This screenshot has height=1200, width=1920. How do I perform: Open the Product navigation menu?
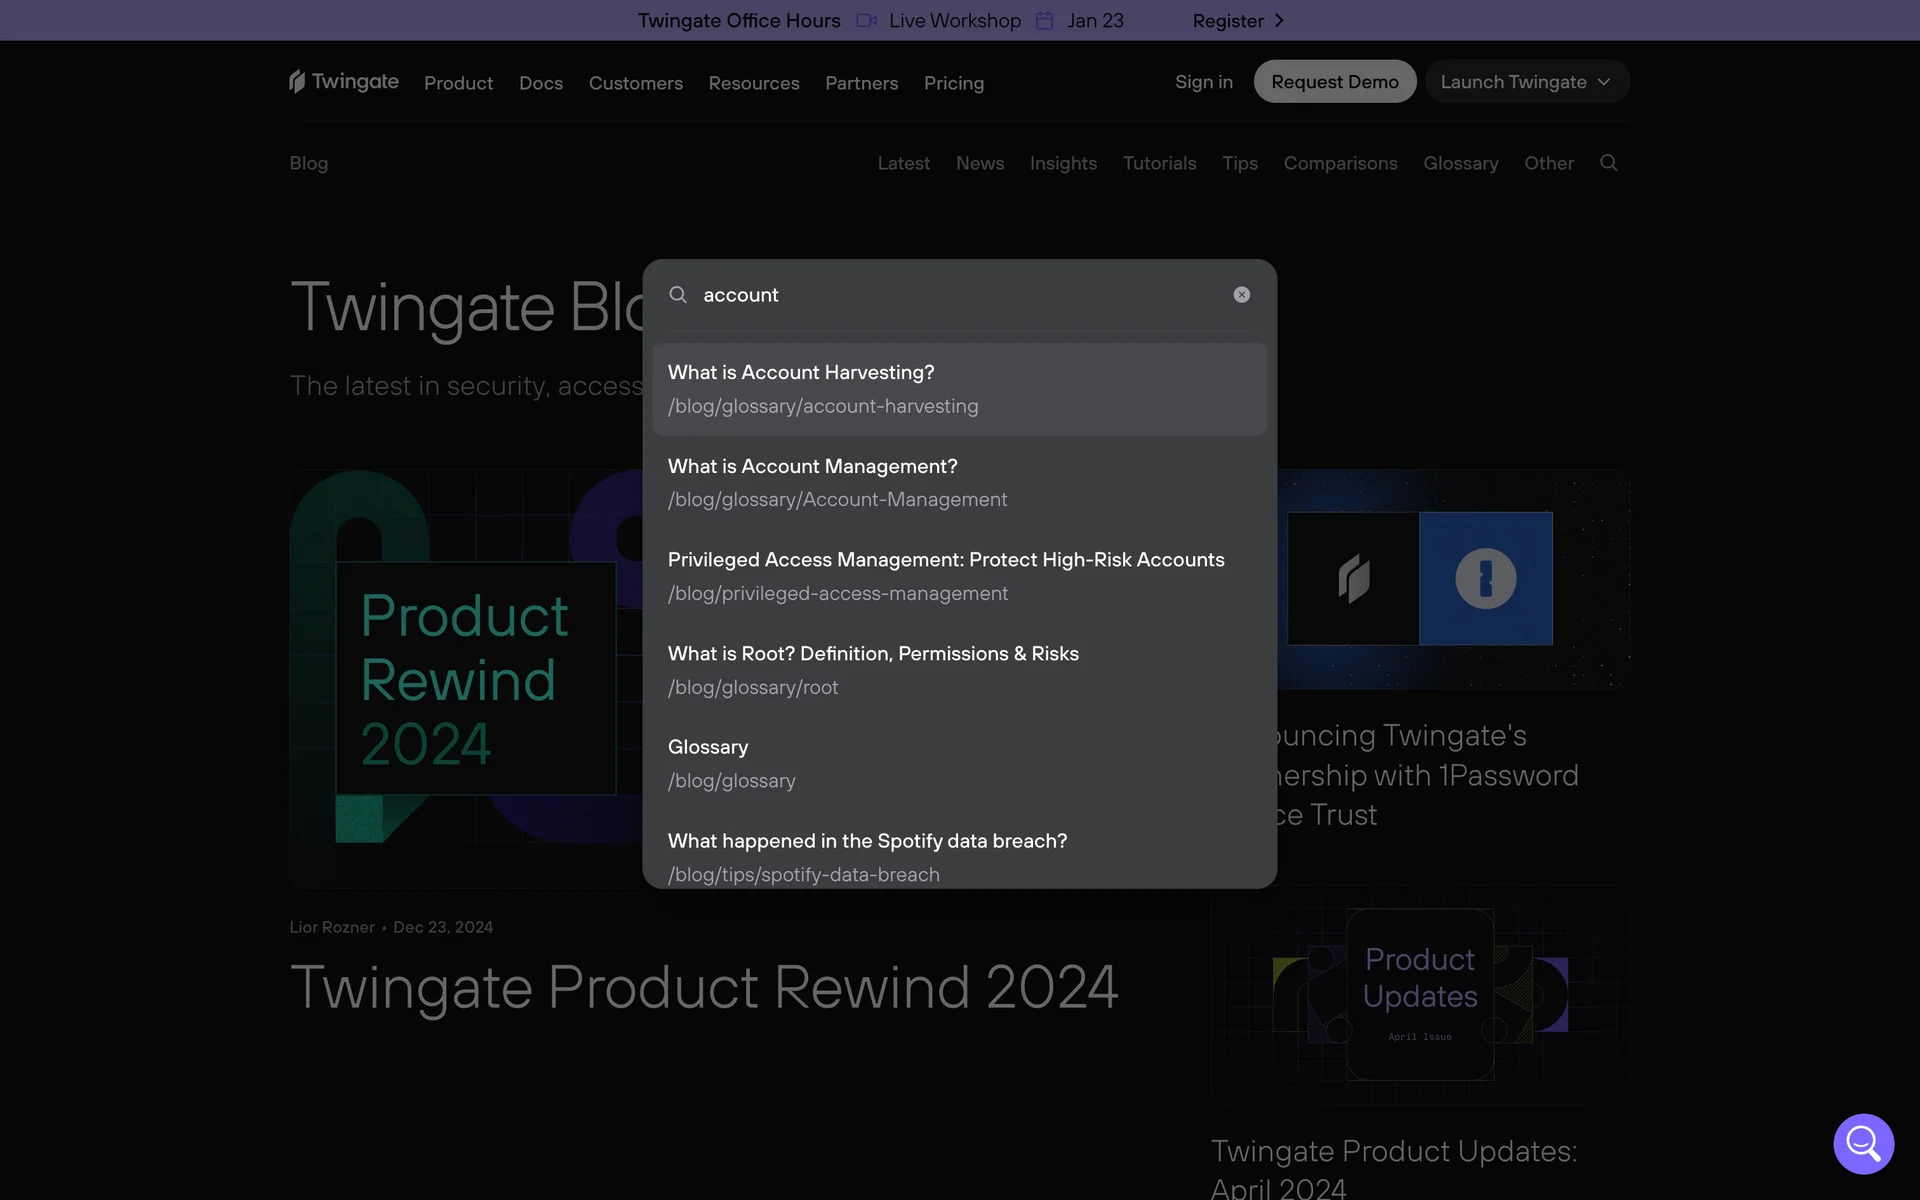(458, 83)
